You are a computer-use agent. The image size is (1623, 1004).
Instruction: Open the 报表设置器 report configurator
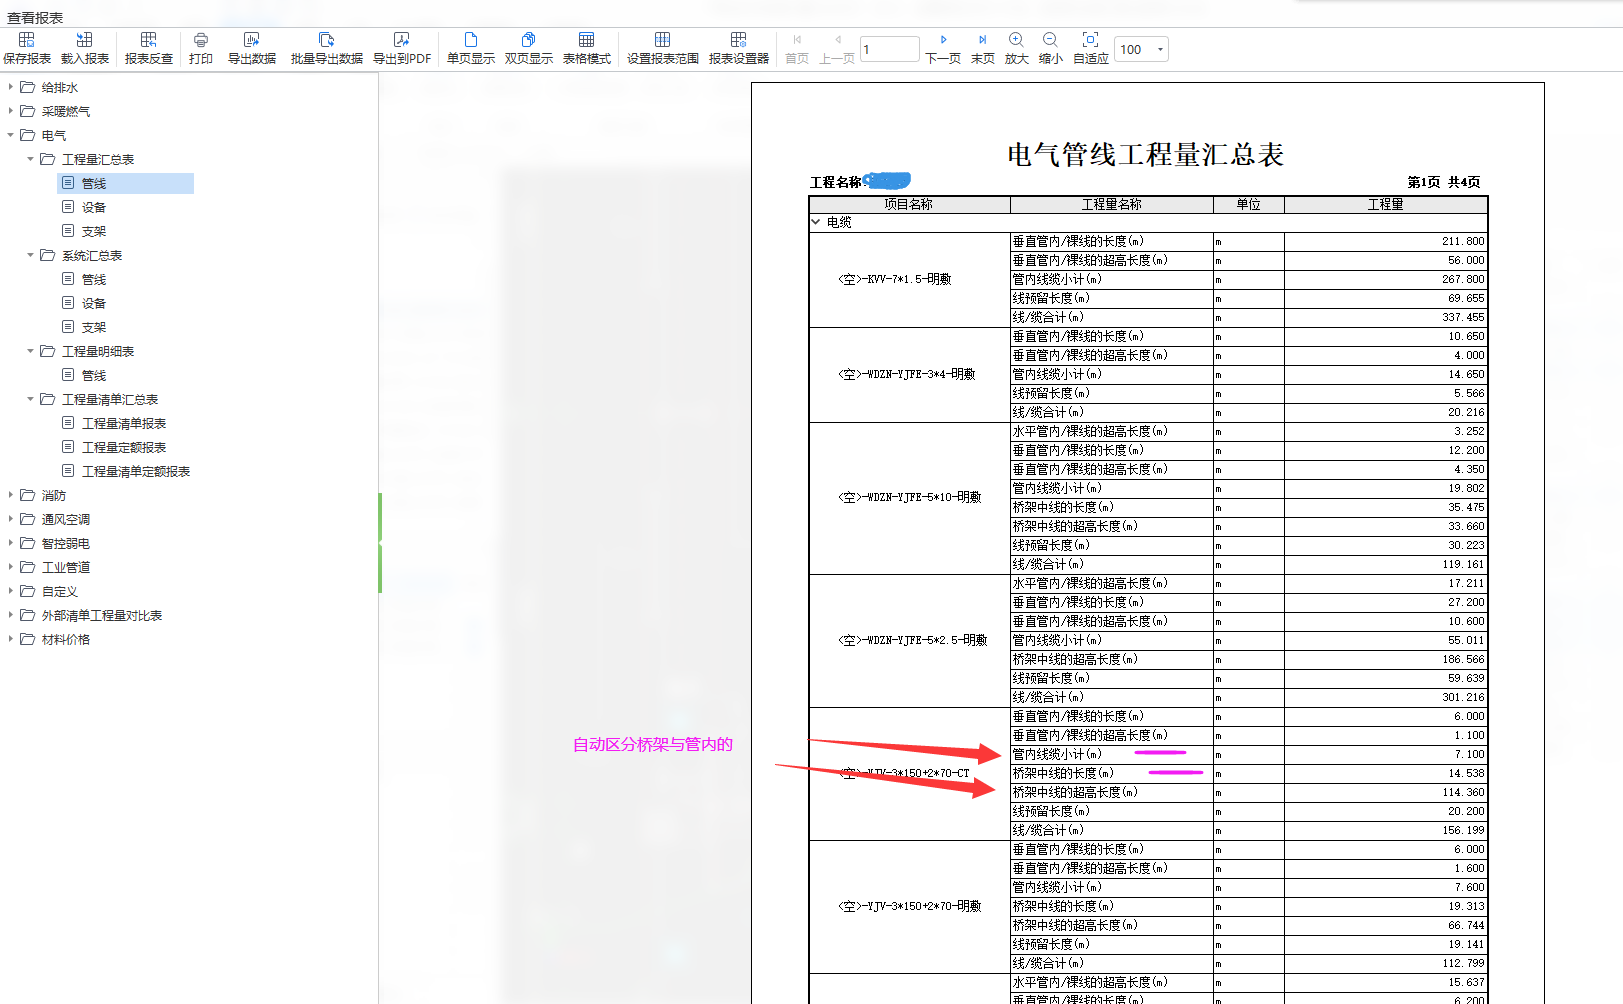[x=739, y=48]
